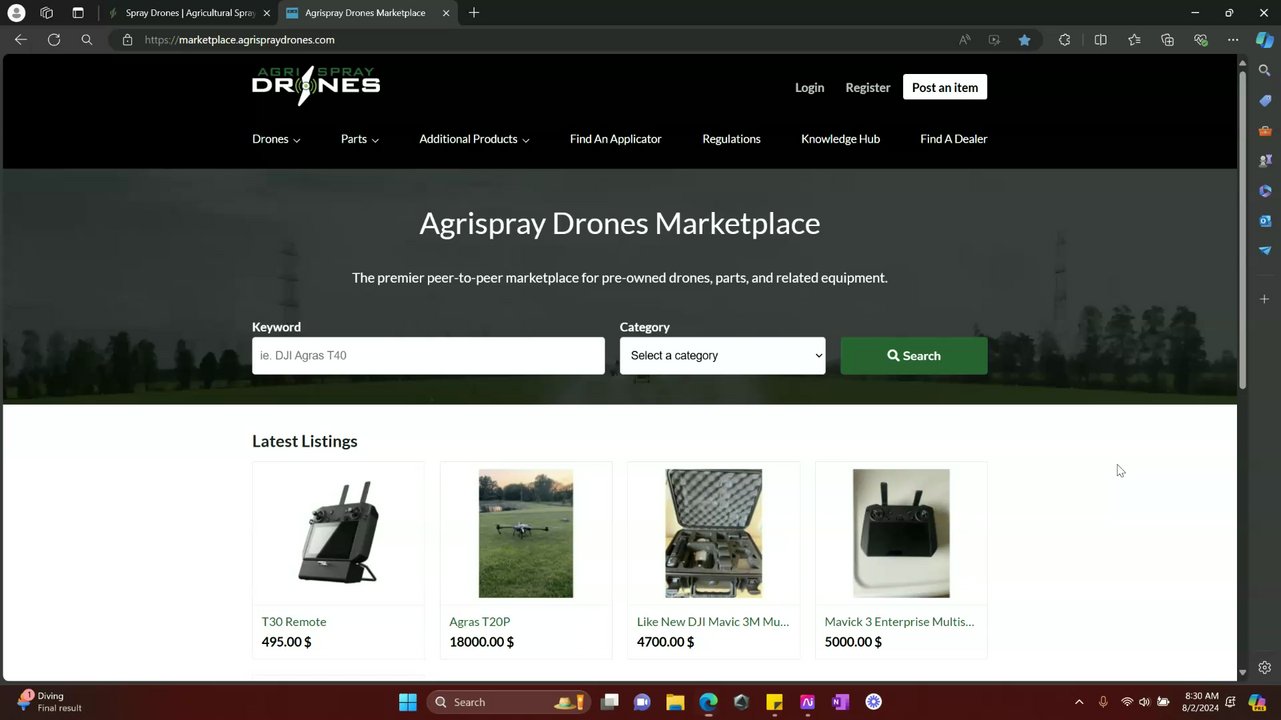Open the browser Extensions icon
Image resolution: width=1281 pixels, height=720 pixels.
tap(1064, 40)
